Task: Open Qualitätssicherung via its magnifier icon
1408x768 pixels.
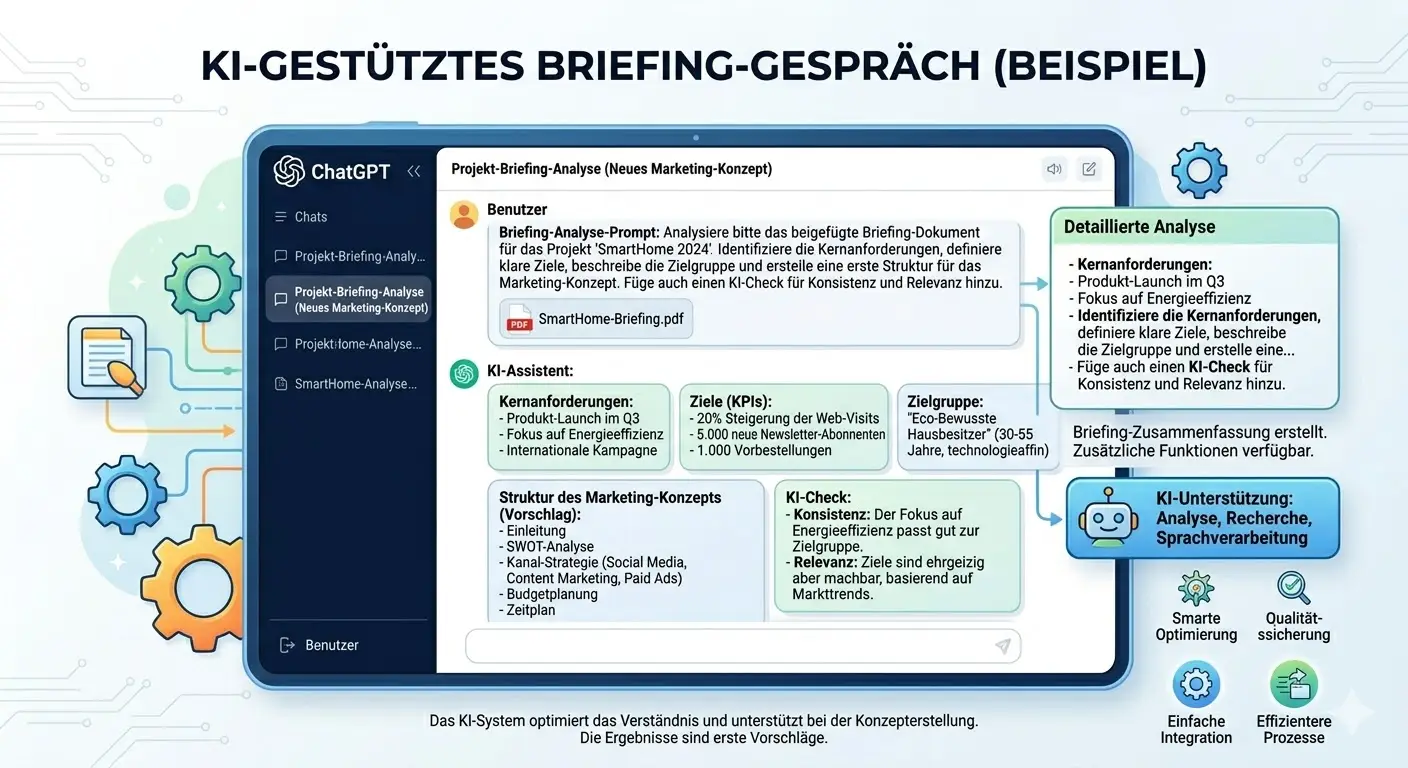Action: pyautogui.click(x=1294, y=588)
